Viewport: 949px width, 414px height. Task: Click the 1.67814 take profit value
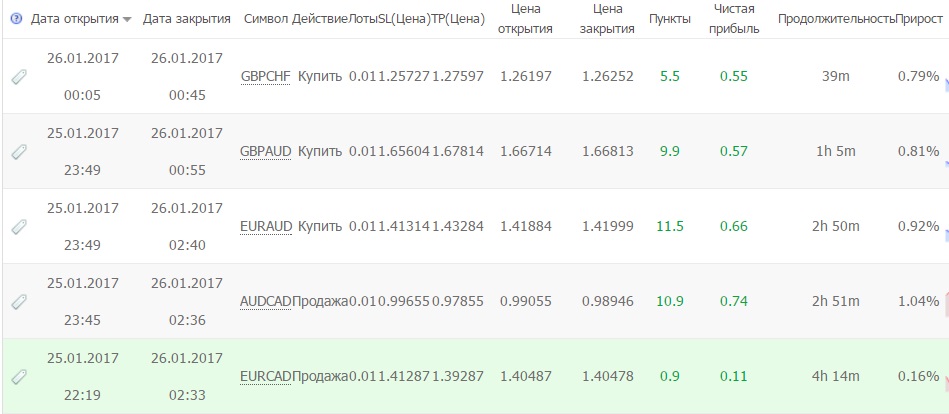pyautogui.click(x=458, y=151)
